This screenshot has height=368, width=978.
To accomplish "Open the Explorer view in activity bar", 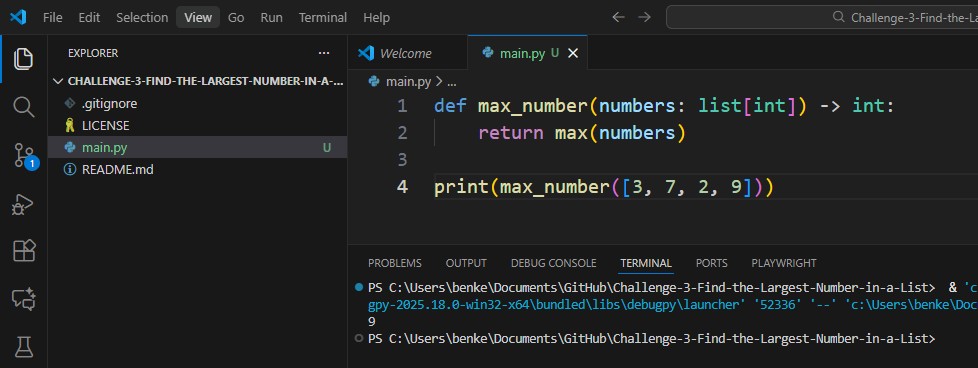I will [24, 59].
